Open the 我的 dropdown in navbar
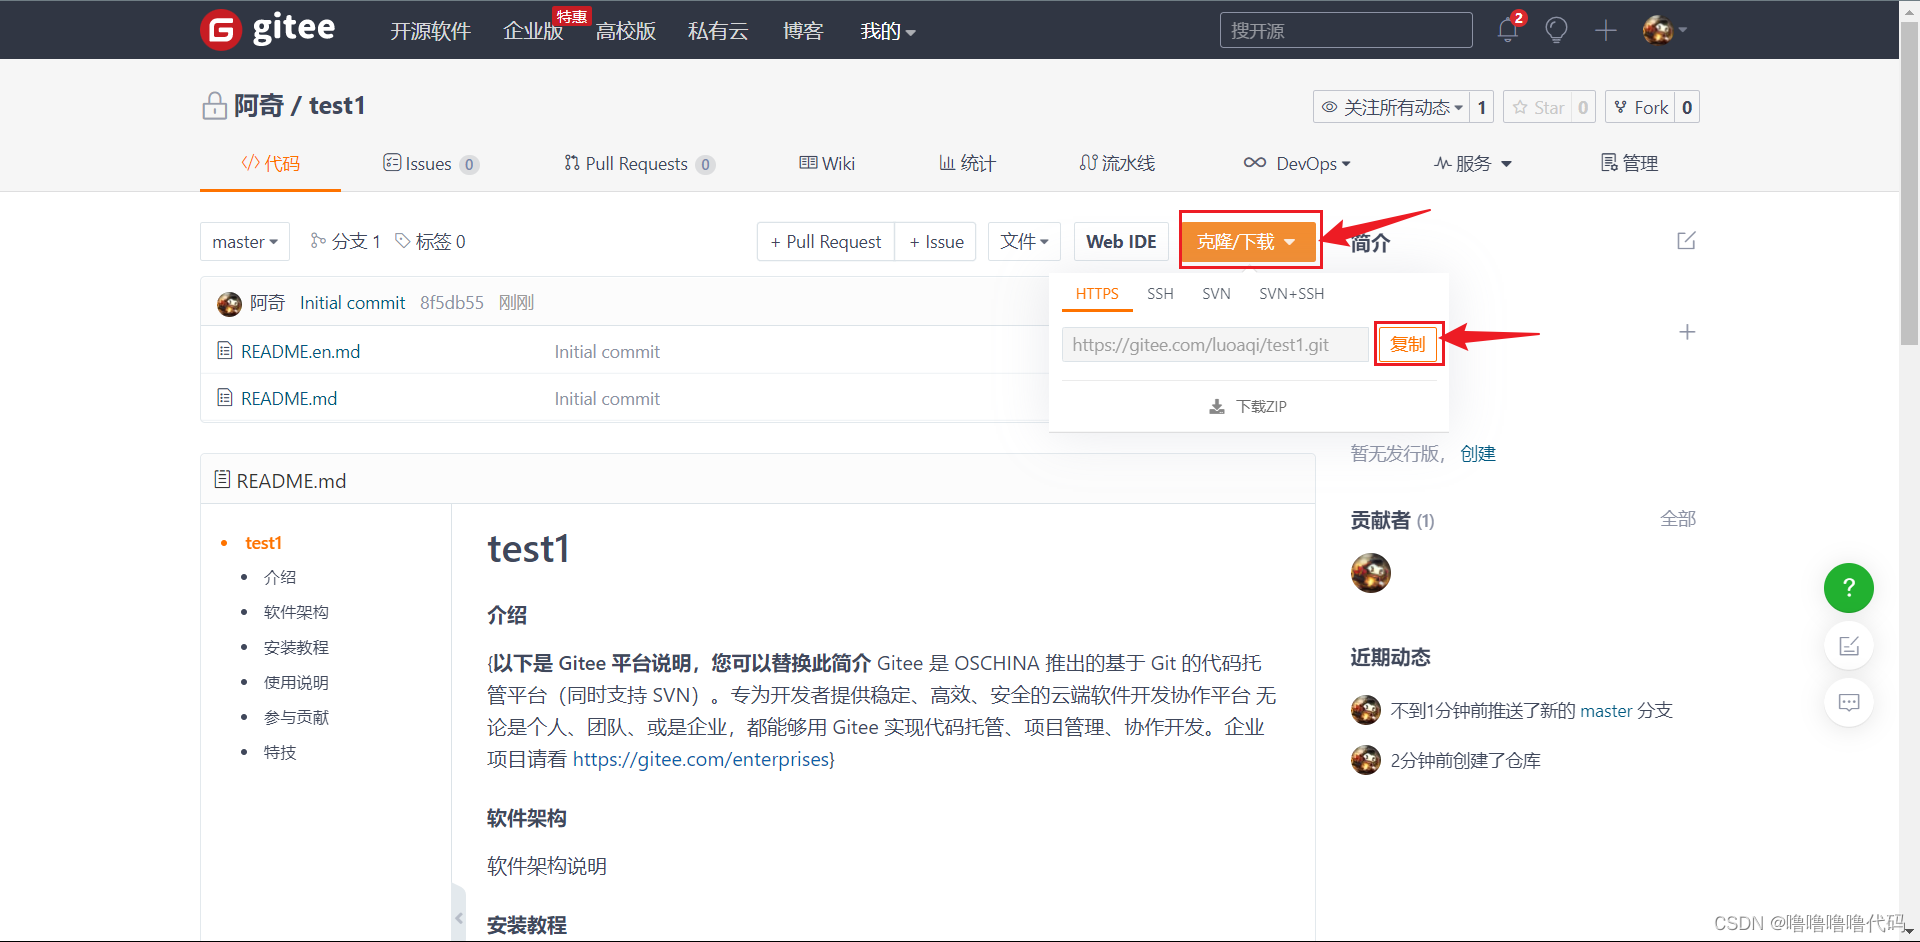Screen dimensions: 1920x942 click(x=888, y=31)
